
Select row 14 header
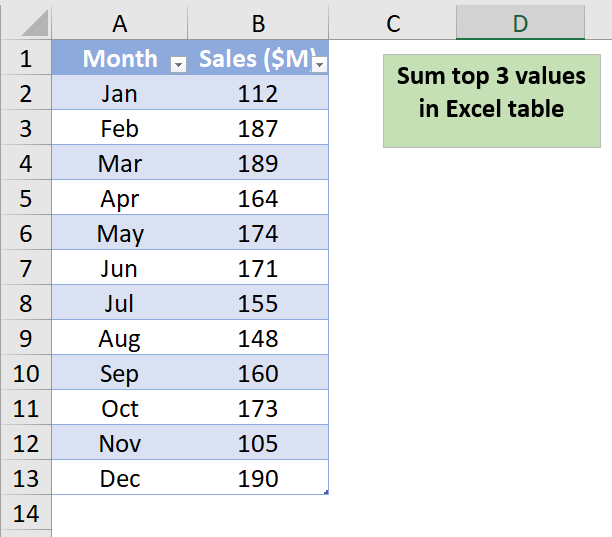coord(26,514)
